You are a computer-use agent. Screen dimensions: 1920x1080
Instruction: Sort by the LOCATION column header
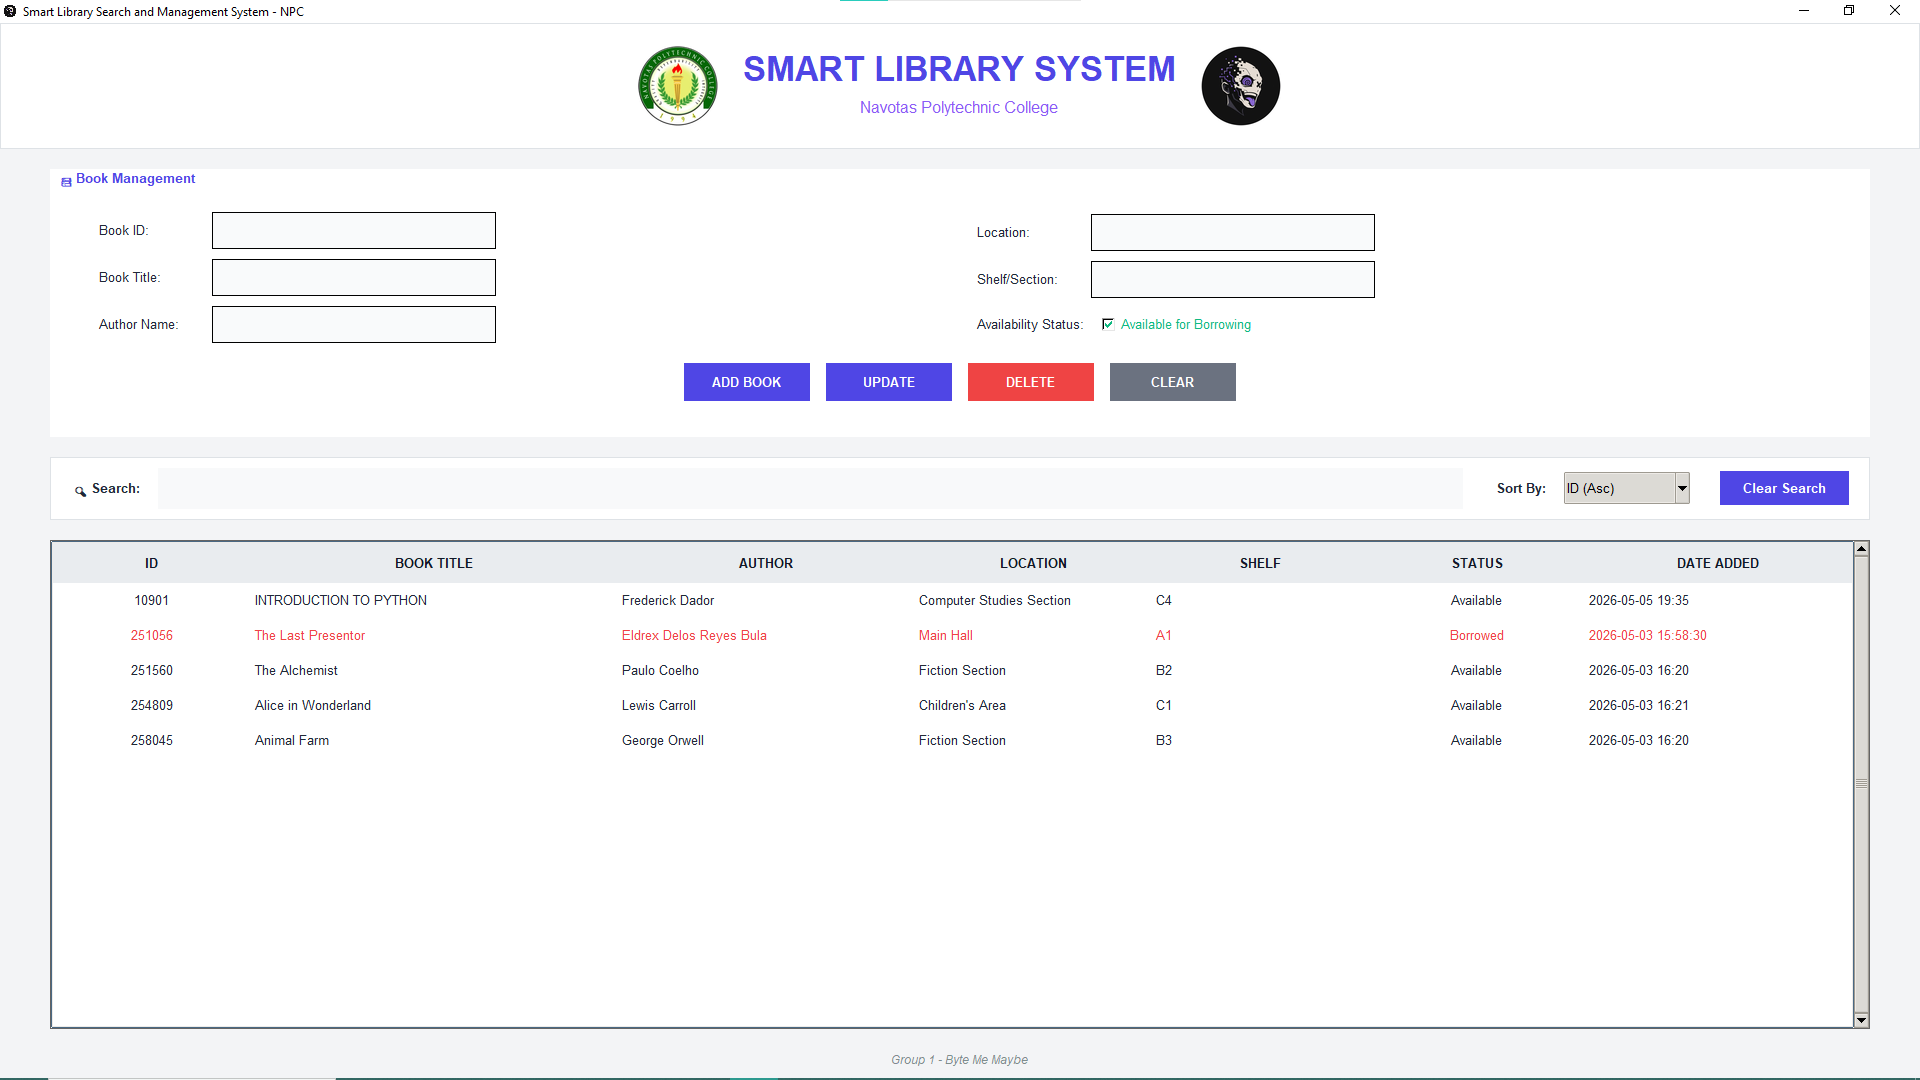tap(1033, 563)
